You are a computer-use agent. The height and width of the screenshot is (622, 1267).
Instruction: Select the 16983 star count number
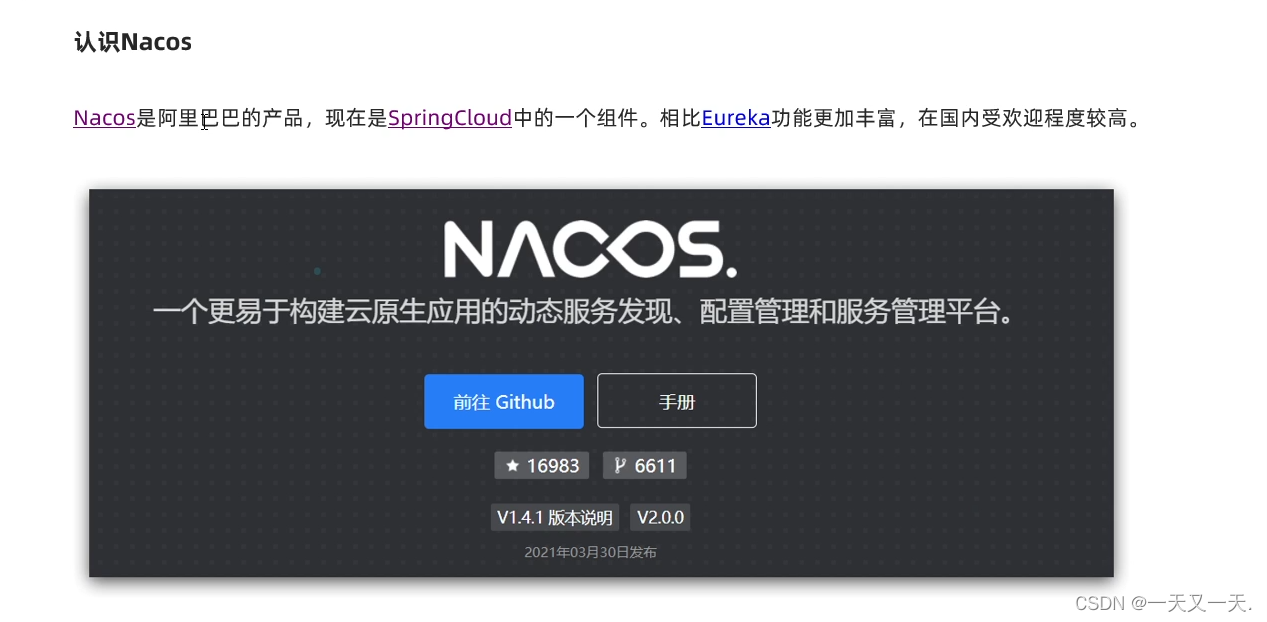click(x=553, y=465)
